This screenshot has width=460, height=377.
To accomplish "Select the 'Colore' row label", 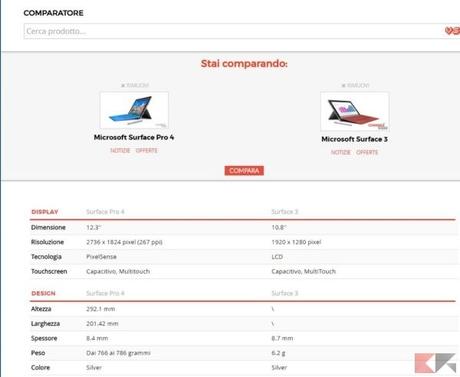I will click(x=40, y=368).
